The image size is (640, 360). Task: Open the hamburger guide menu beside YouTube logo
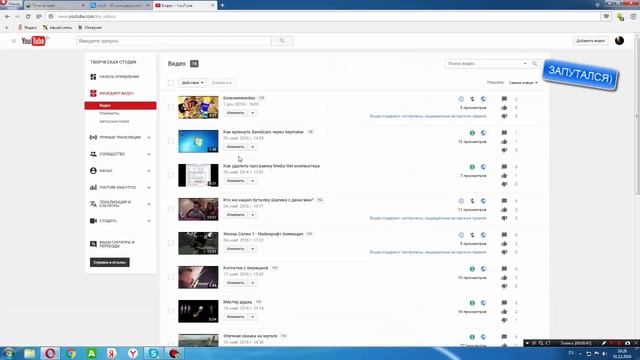pos(13,41)
